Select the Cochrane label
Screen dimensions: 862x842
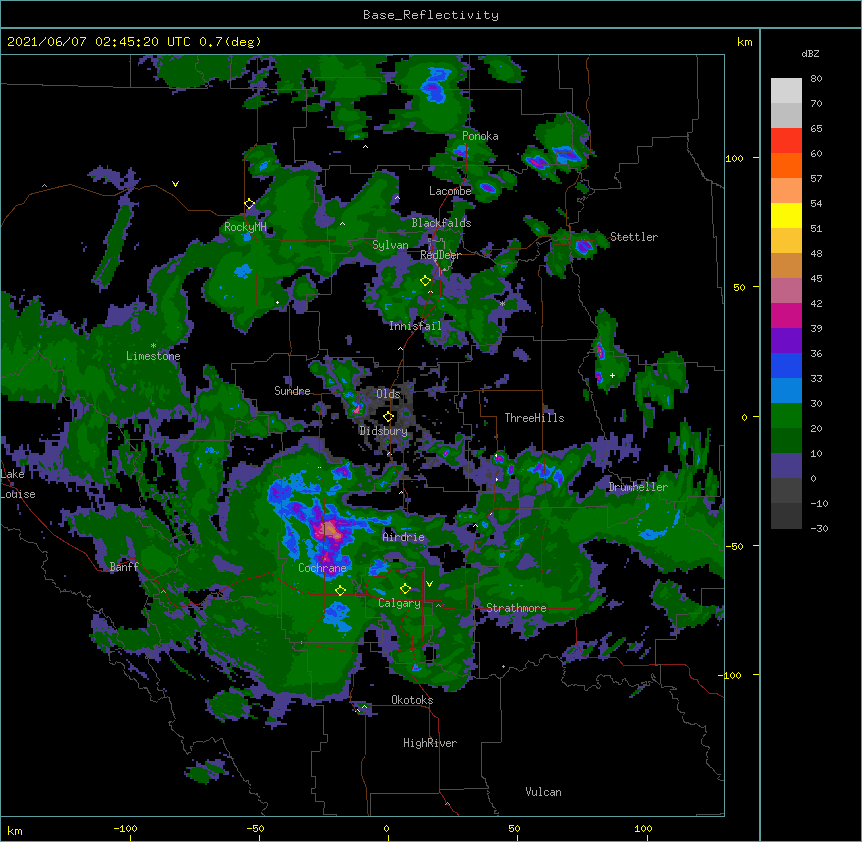(x=322, y=568)
